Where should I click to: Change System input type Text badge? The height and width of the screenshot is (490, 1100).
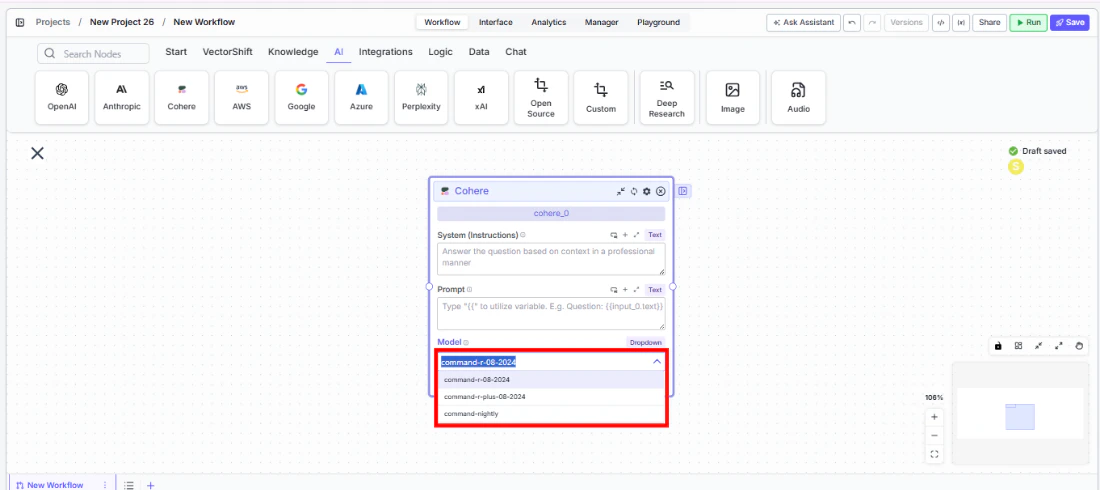[x=655, y=235]
